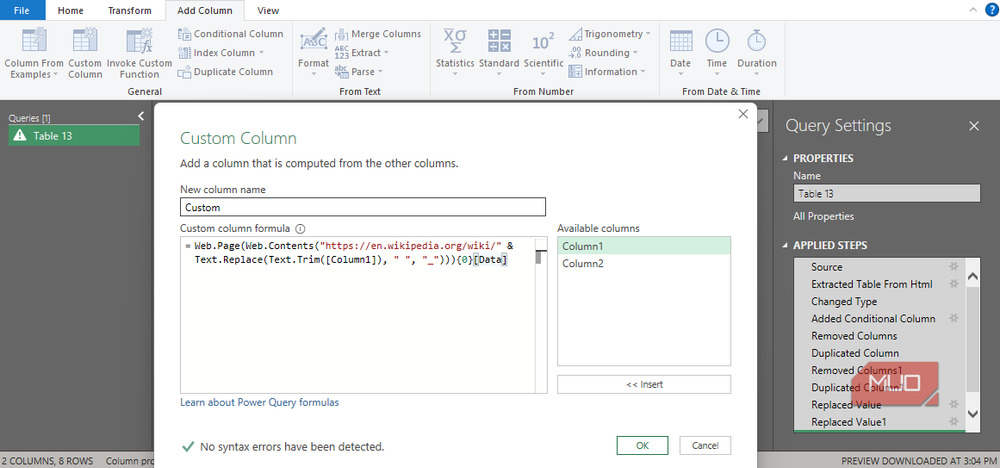Click the Cancel button

tap(705, 446)
